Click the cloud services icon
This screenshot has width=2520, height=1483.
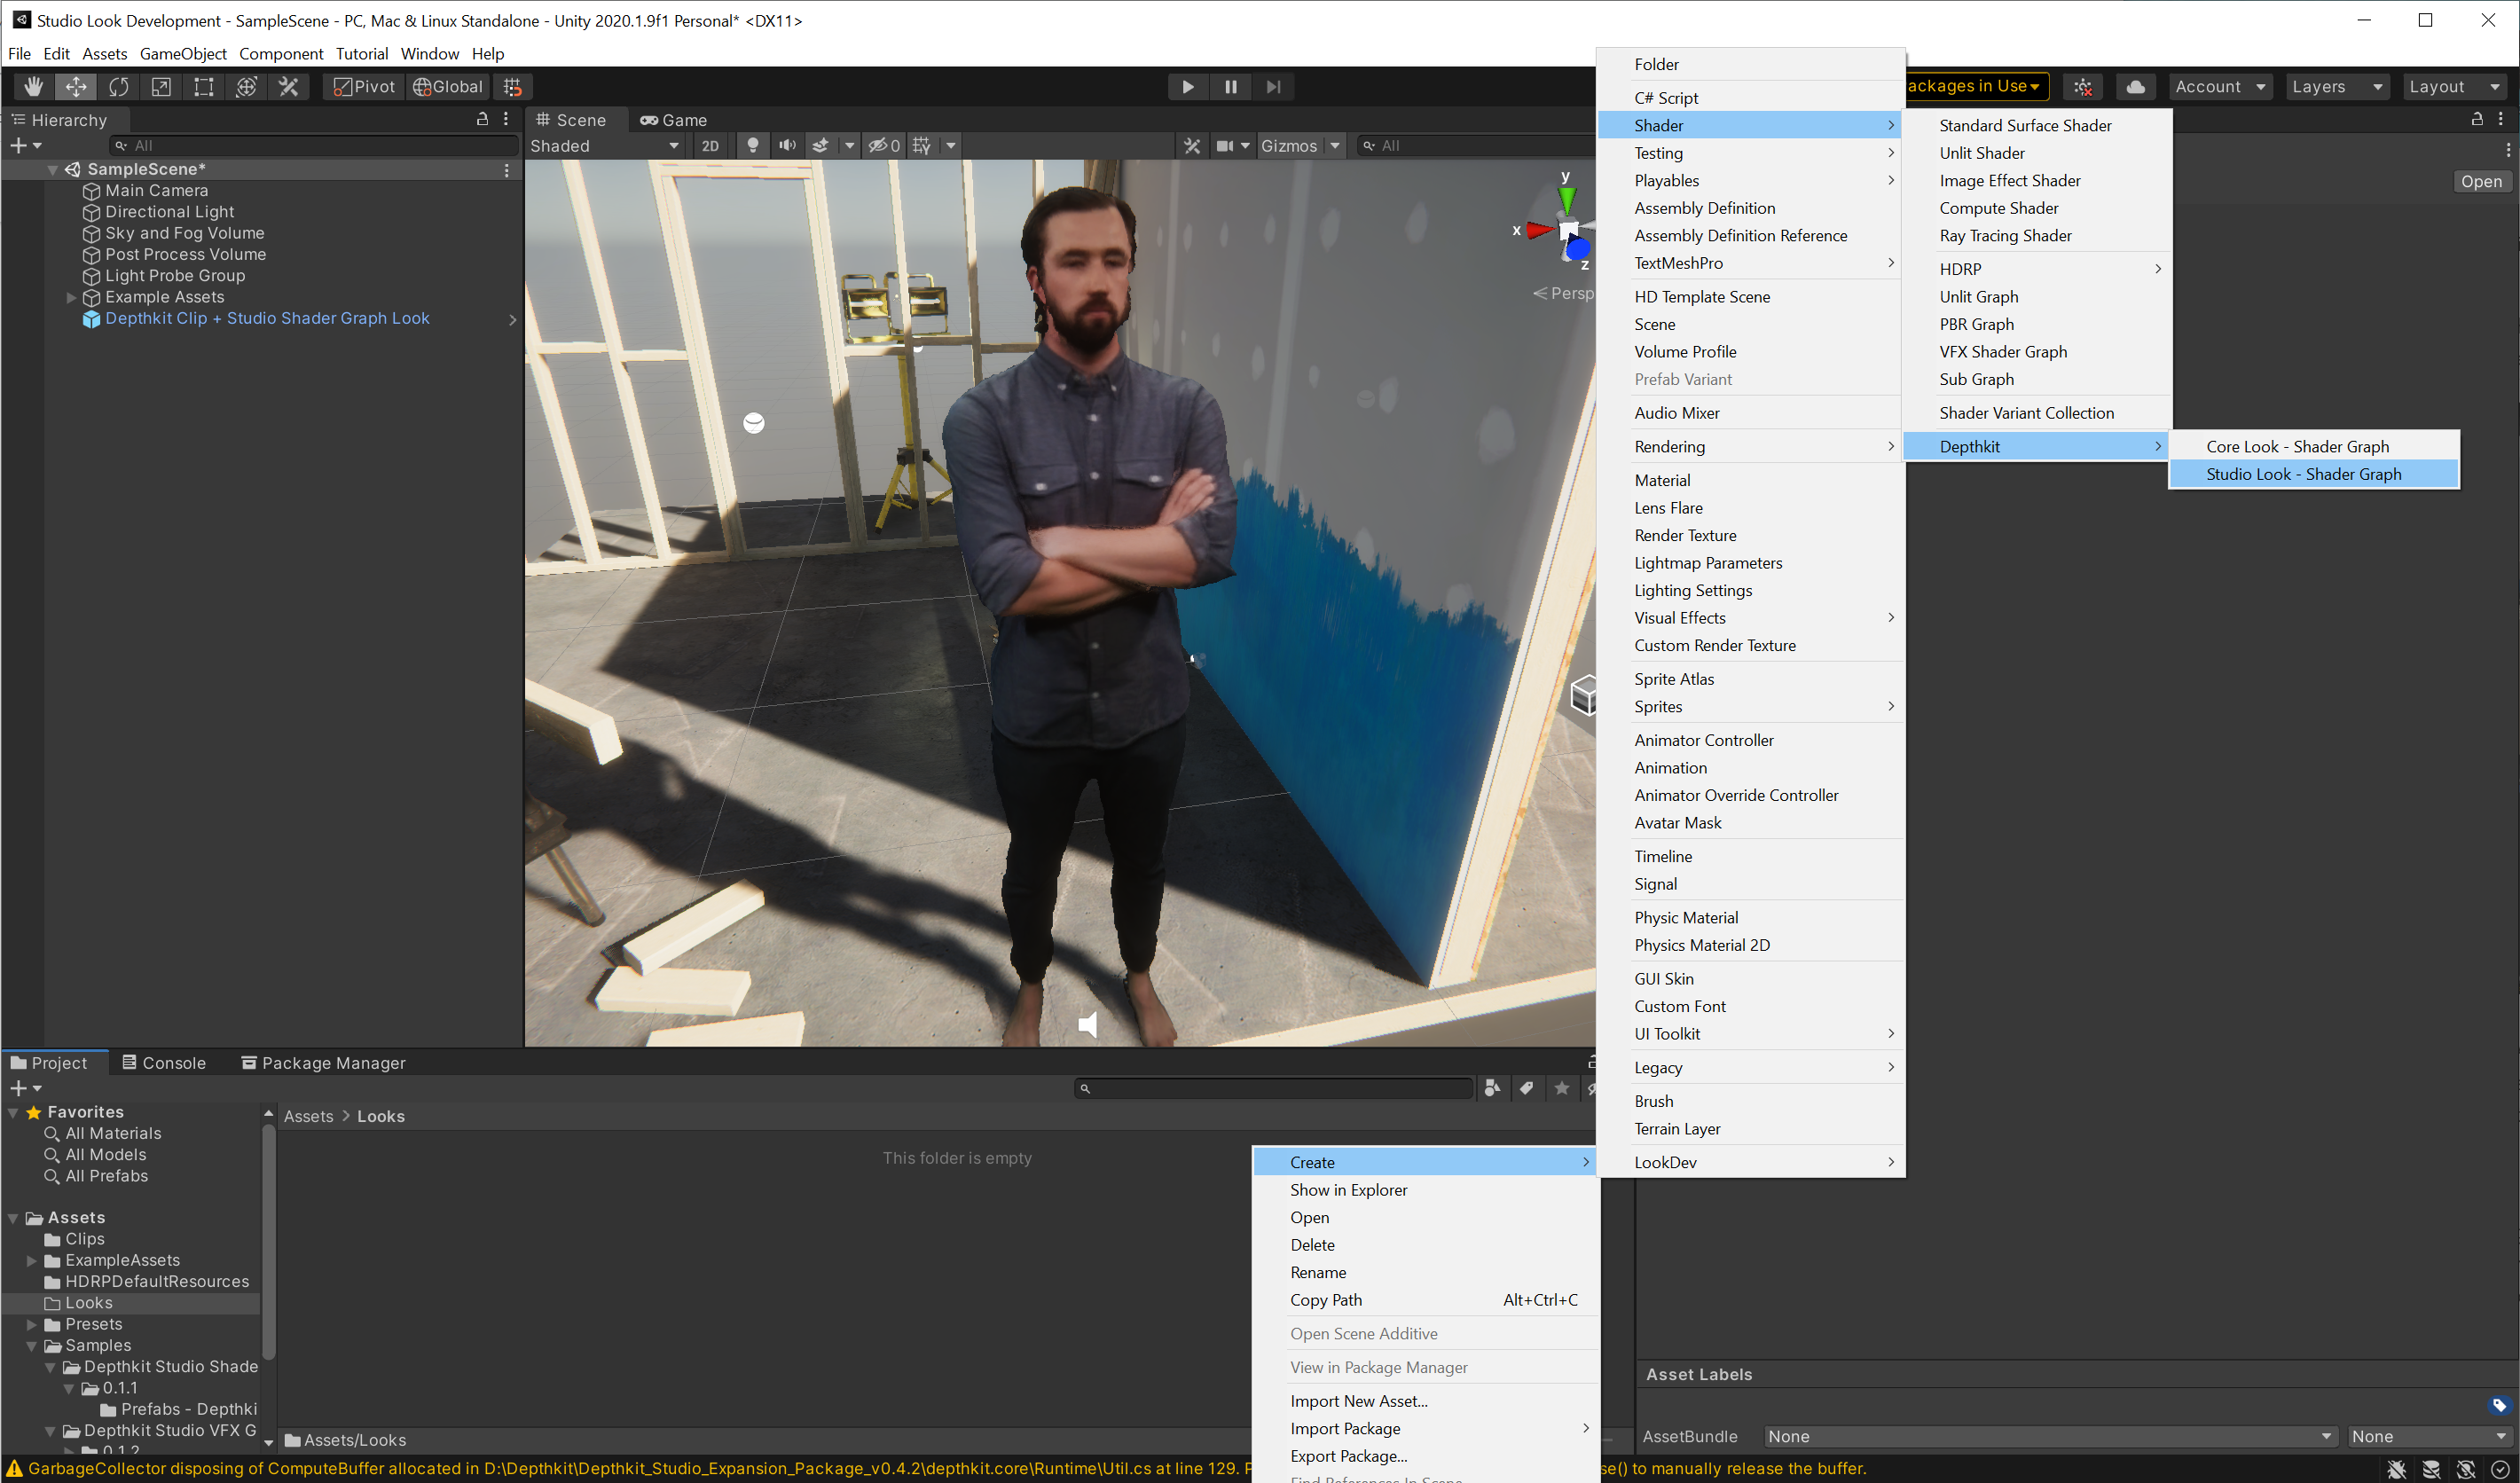click(2135, 87)
